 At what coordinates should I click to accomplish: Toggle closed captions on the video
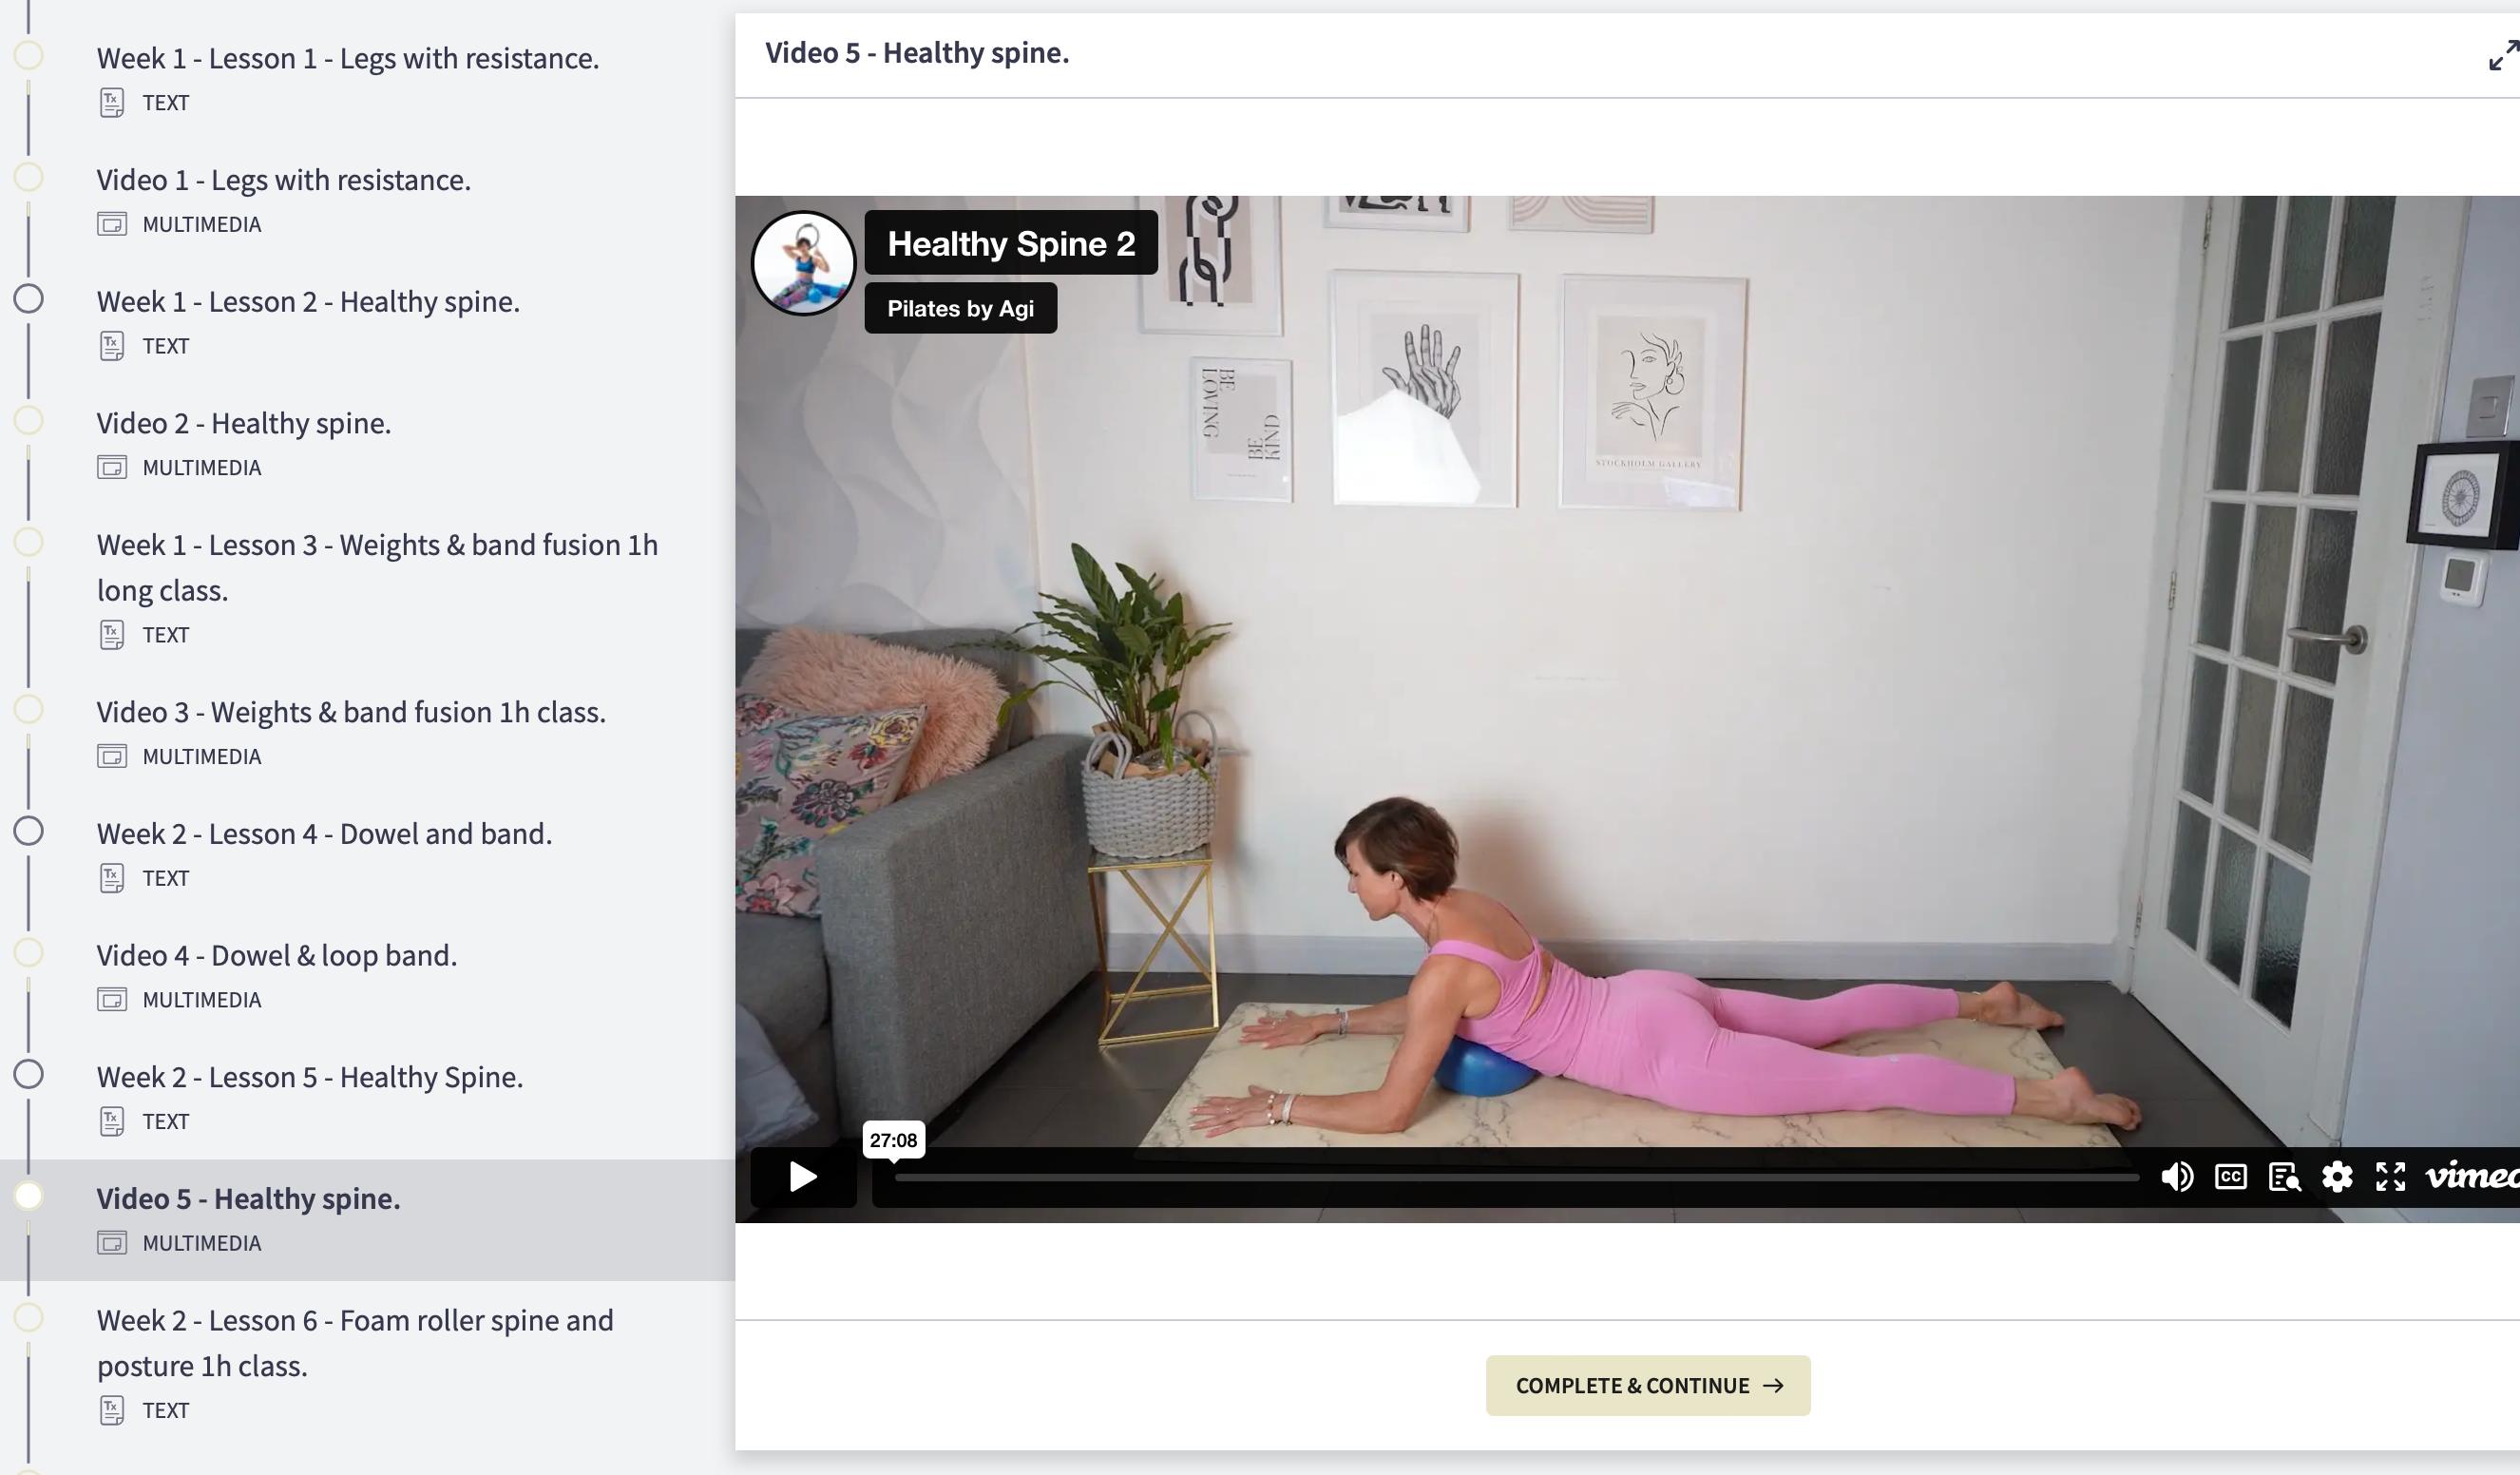pos(2231,1177)
